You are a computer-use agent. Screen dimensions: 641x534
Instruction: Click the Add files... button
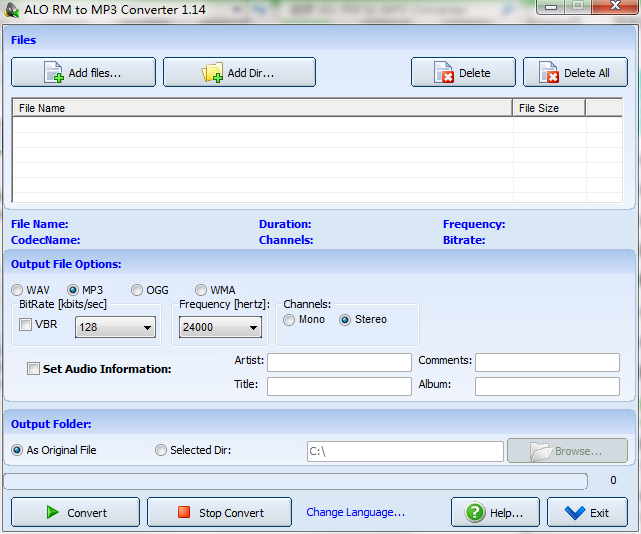[83, 72]
